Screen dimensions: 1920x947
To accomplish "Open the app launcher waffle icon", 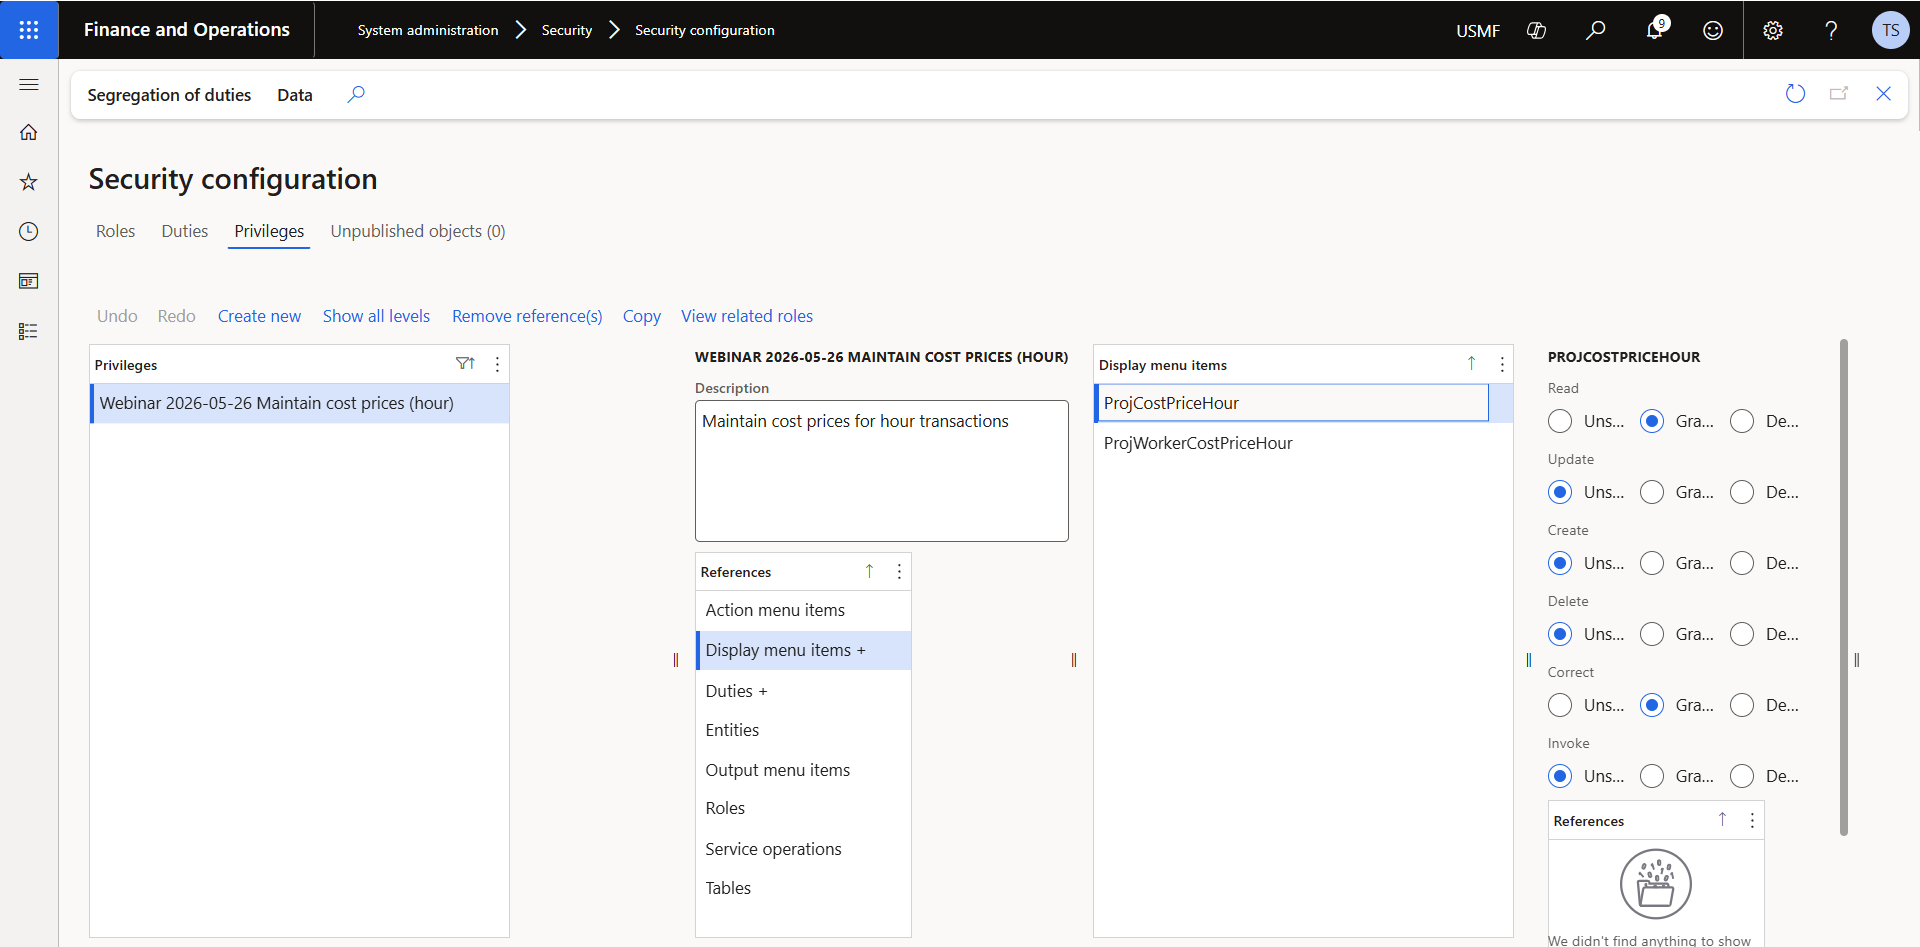I will [29, 30].
